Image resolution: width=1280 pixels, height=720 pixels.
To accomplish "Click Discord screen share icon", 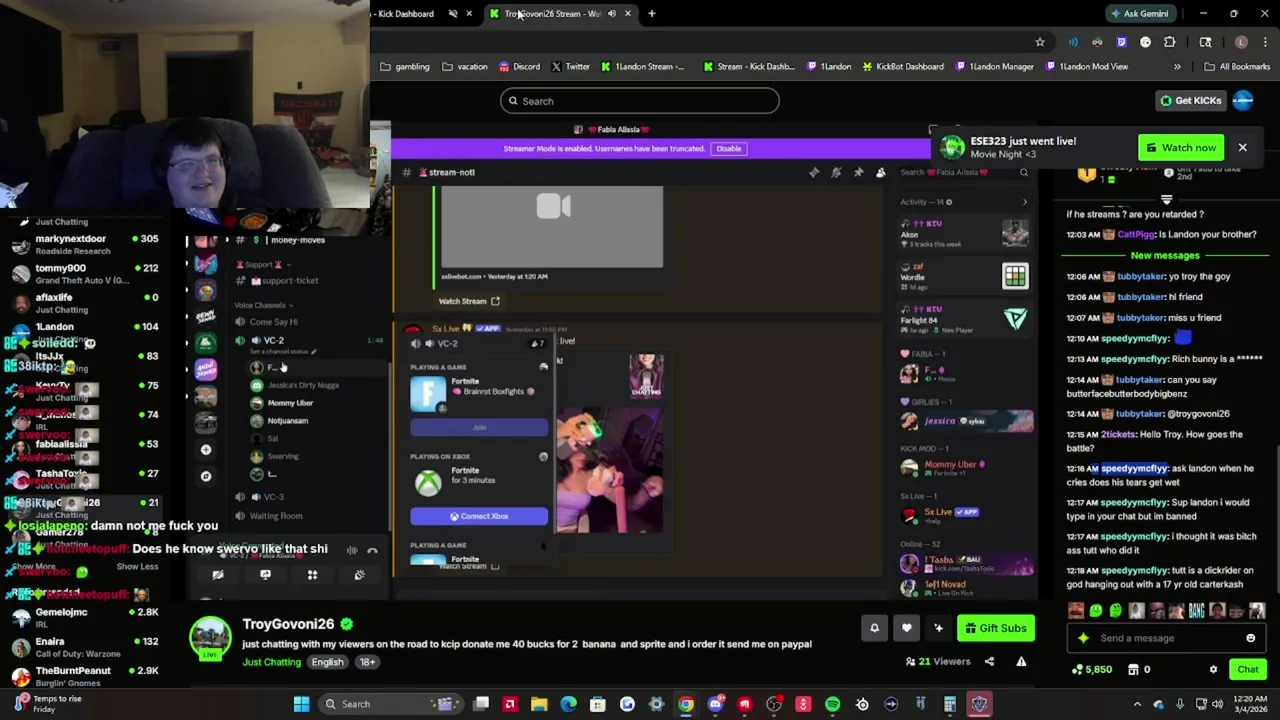I will click(265, 575).
